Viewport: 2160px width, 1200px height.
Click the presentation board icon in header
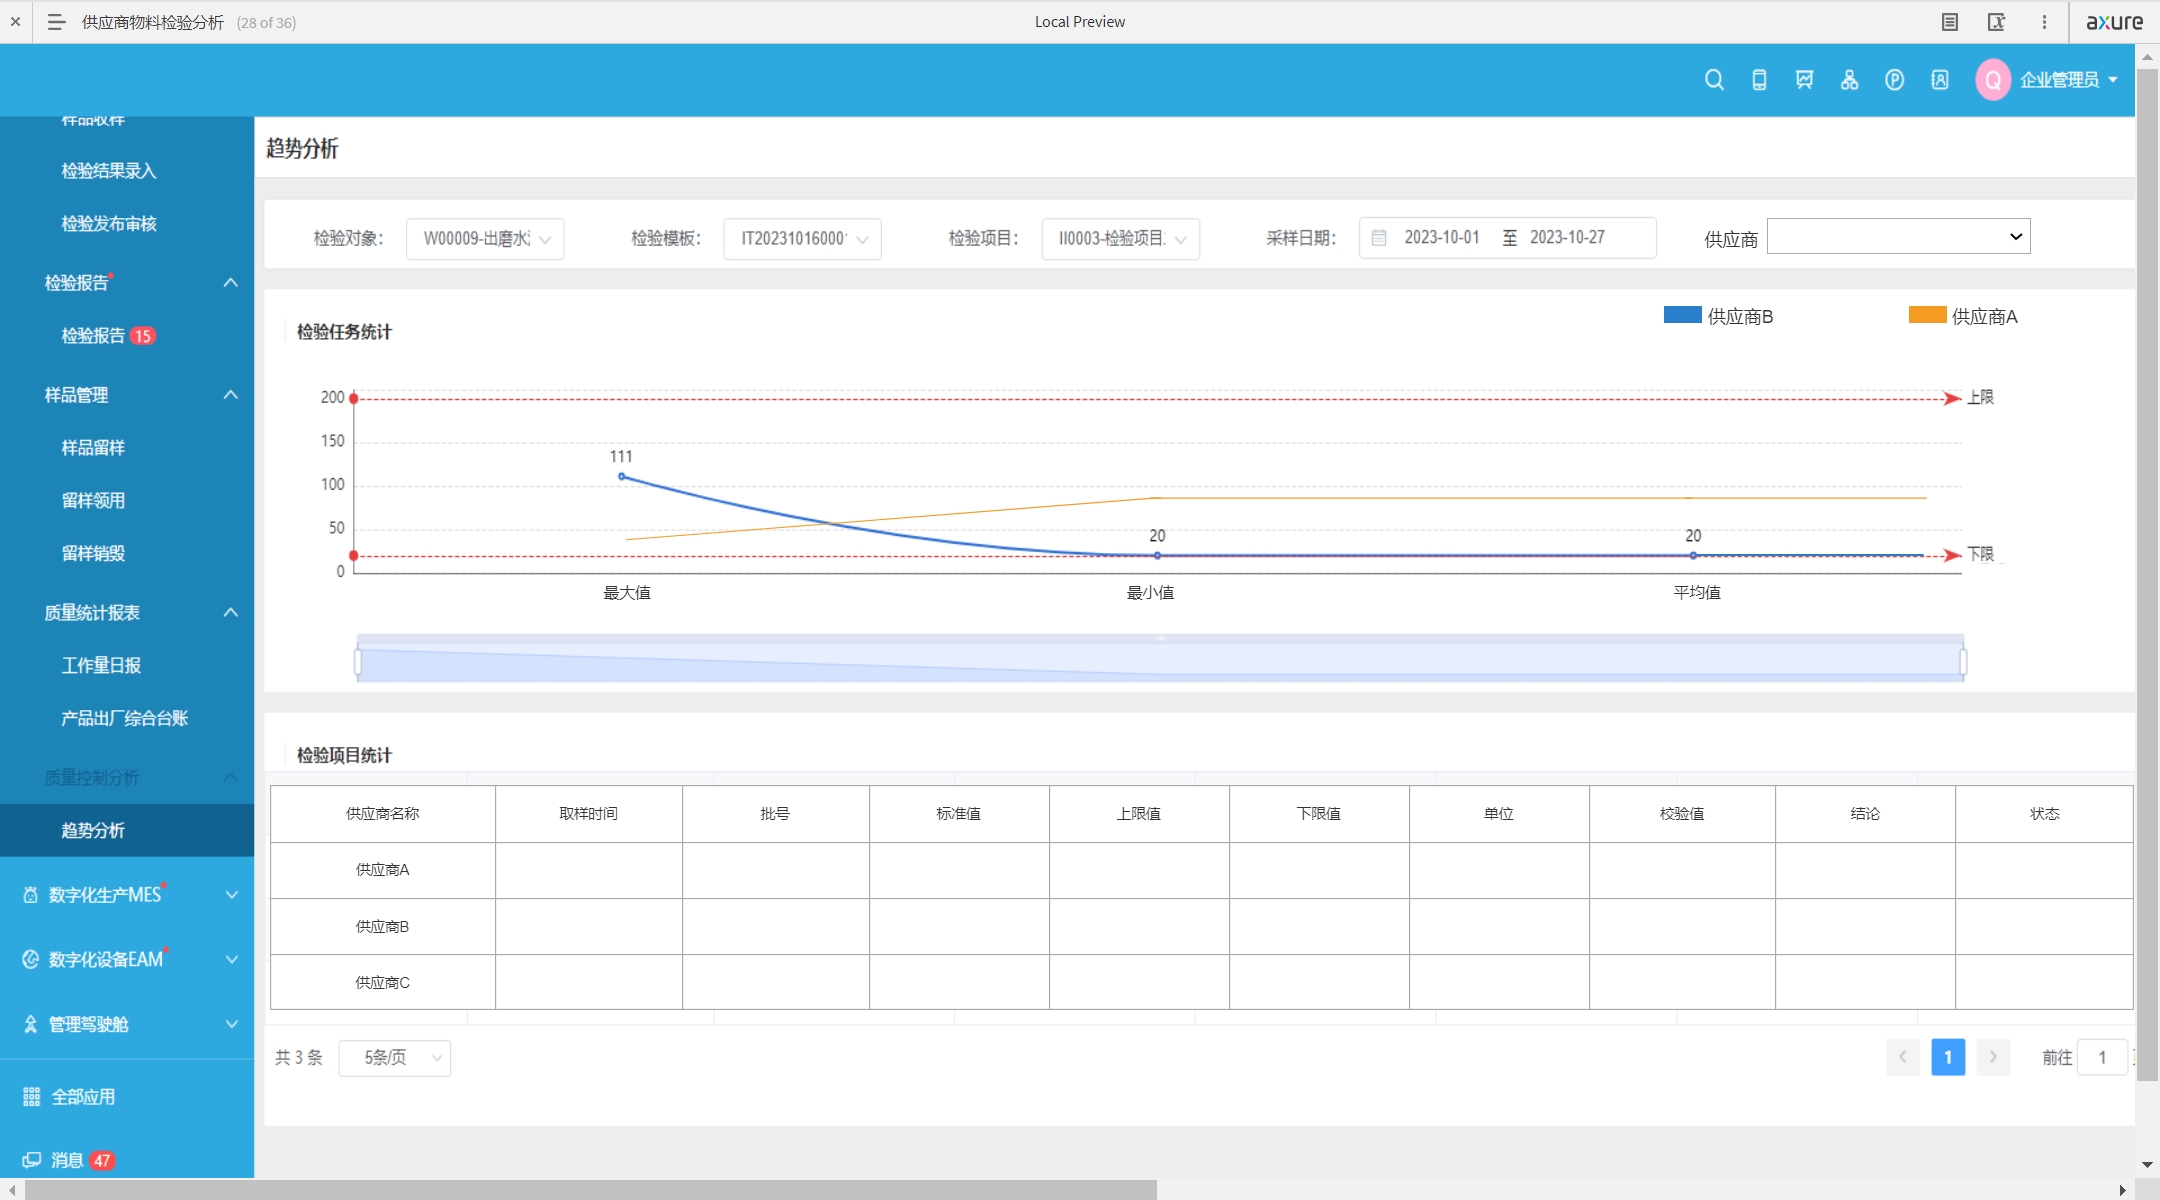tap(1804, 80)
